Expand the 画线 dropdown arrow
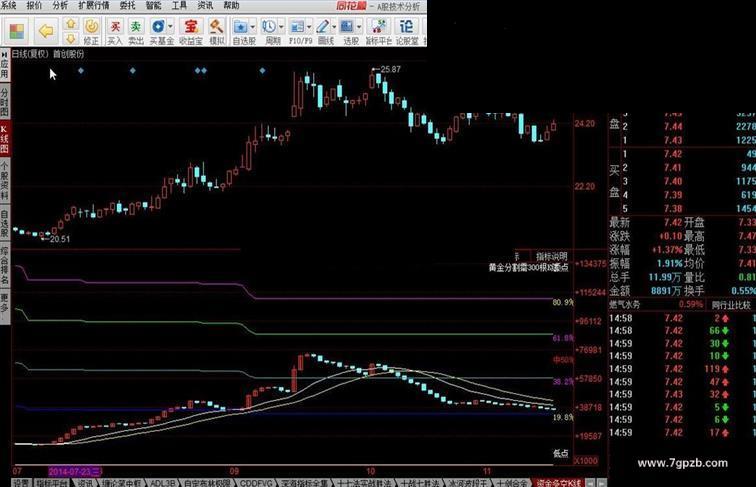 click(334, 27)
